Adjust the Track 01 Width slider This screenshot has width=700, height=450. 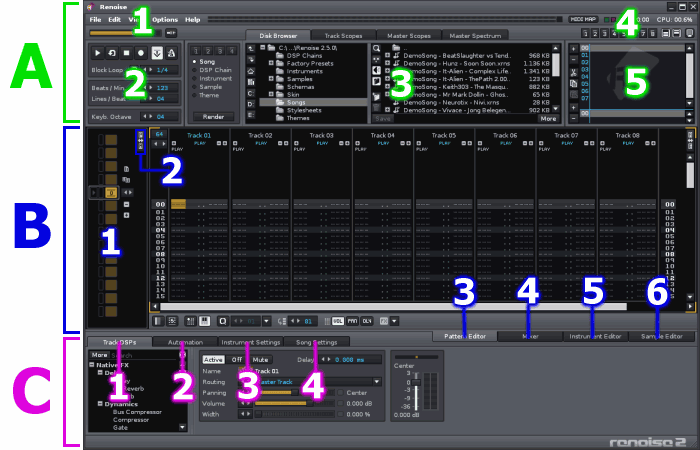point(294,414)
